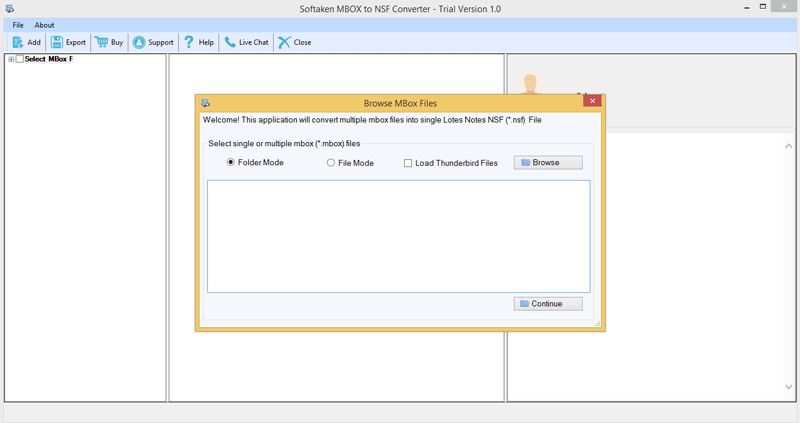800x423 pixels.
Task: Click the Help question mark icon
Action: 189,42
